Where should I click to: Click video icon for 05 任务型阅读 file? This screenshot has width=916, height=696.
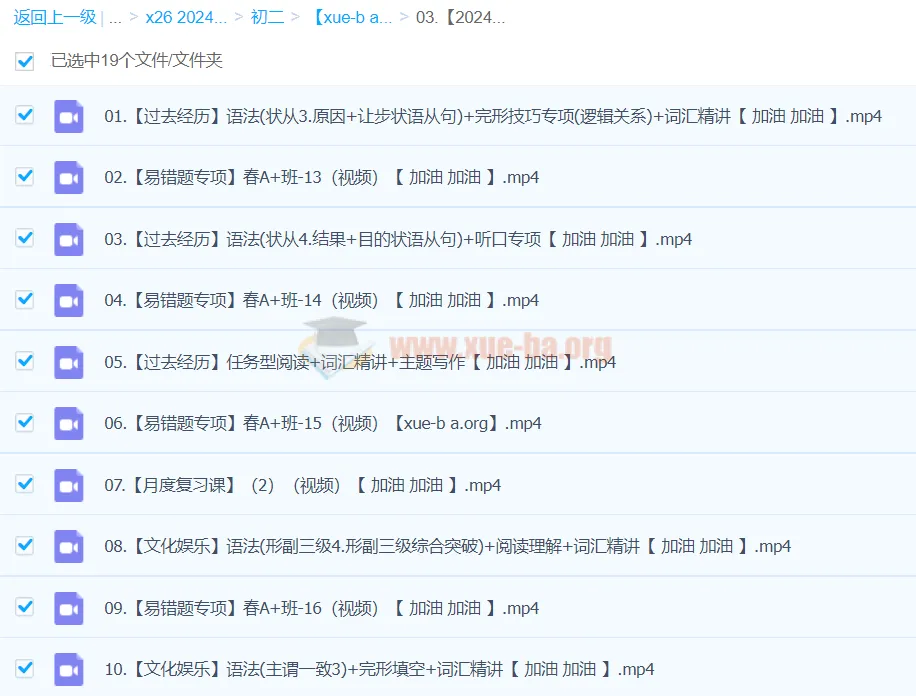(68, 363)
